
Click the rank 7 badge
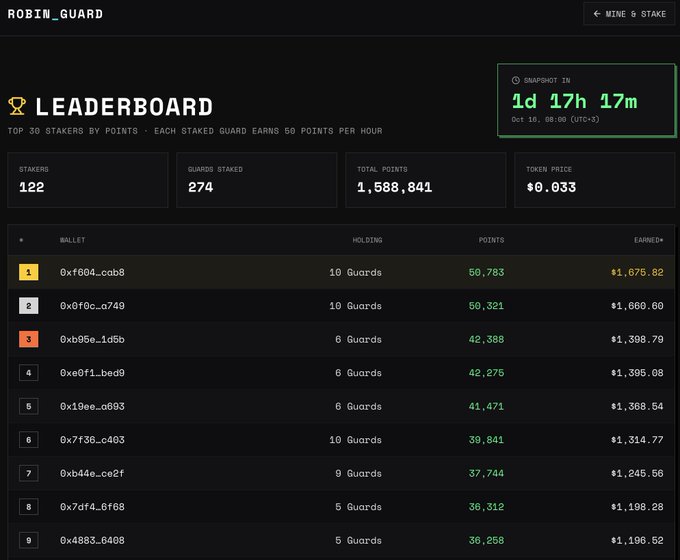pos(29,473)
